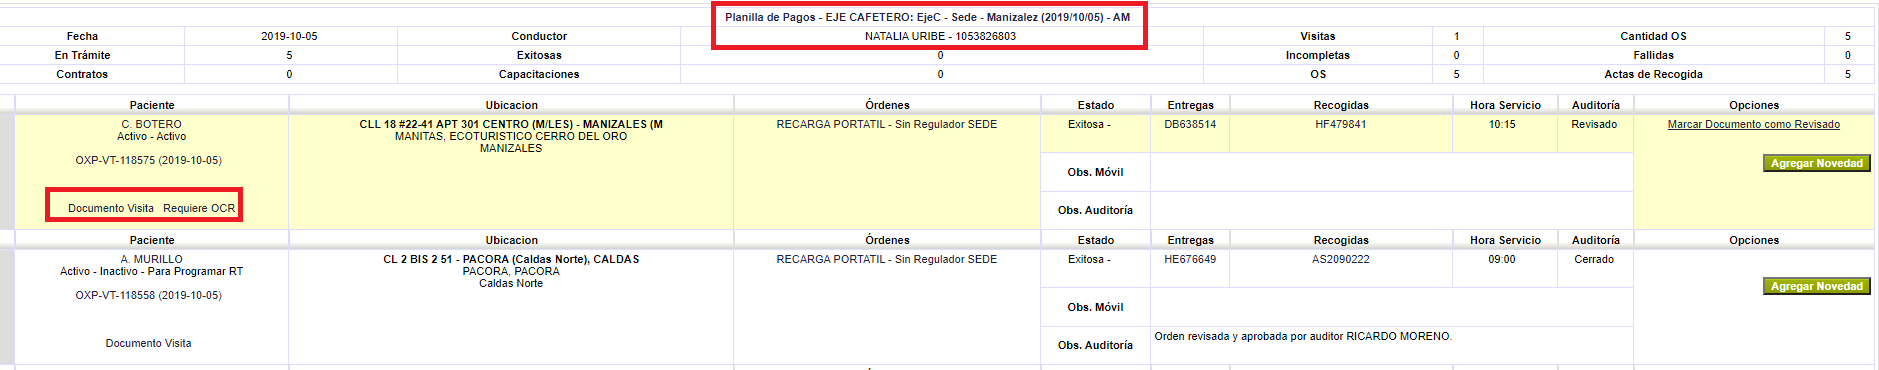Click Fallidas summary label
Image resolution: width=1879 pixels, height=370 pixels.
click(x=1653, y=55)
